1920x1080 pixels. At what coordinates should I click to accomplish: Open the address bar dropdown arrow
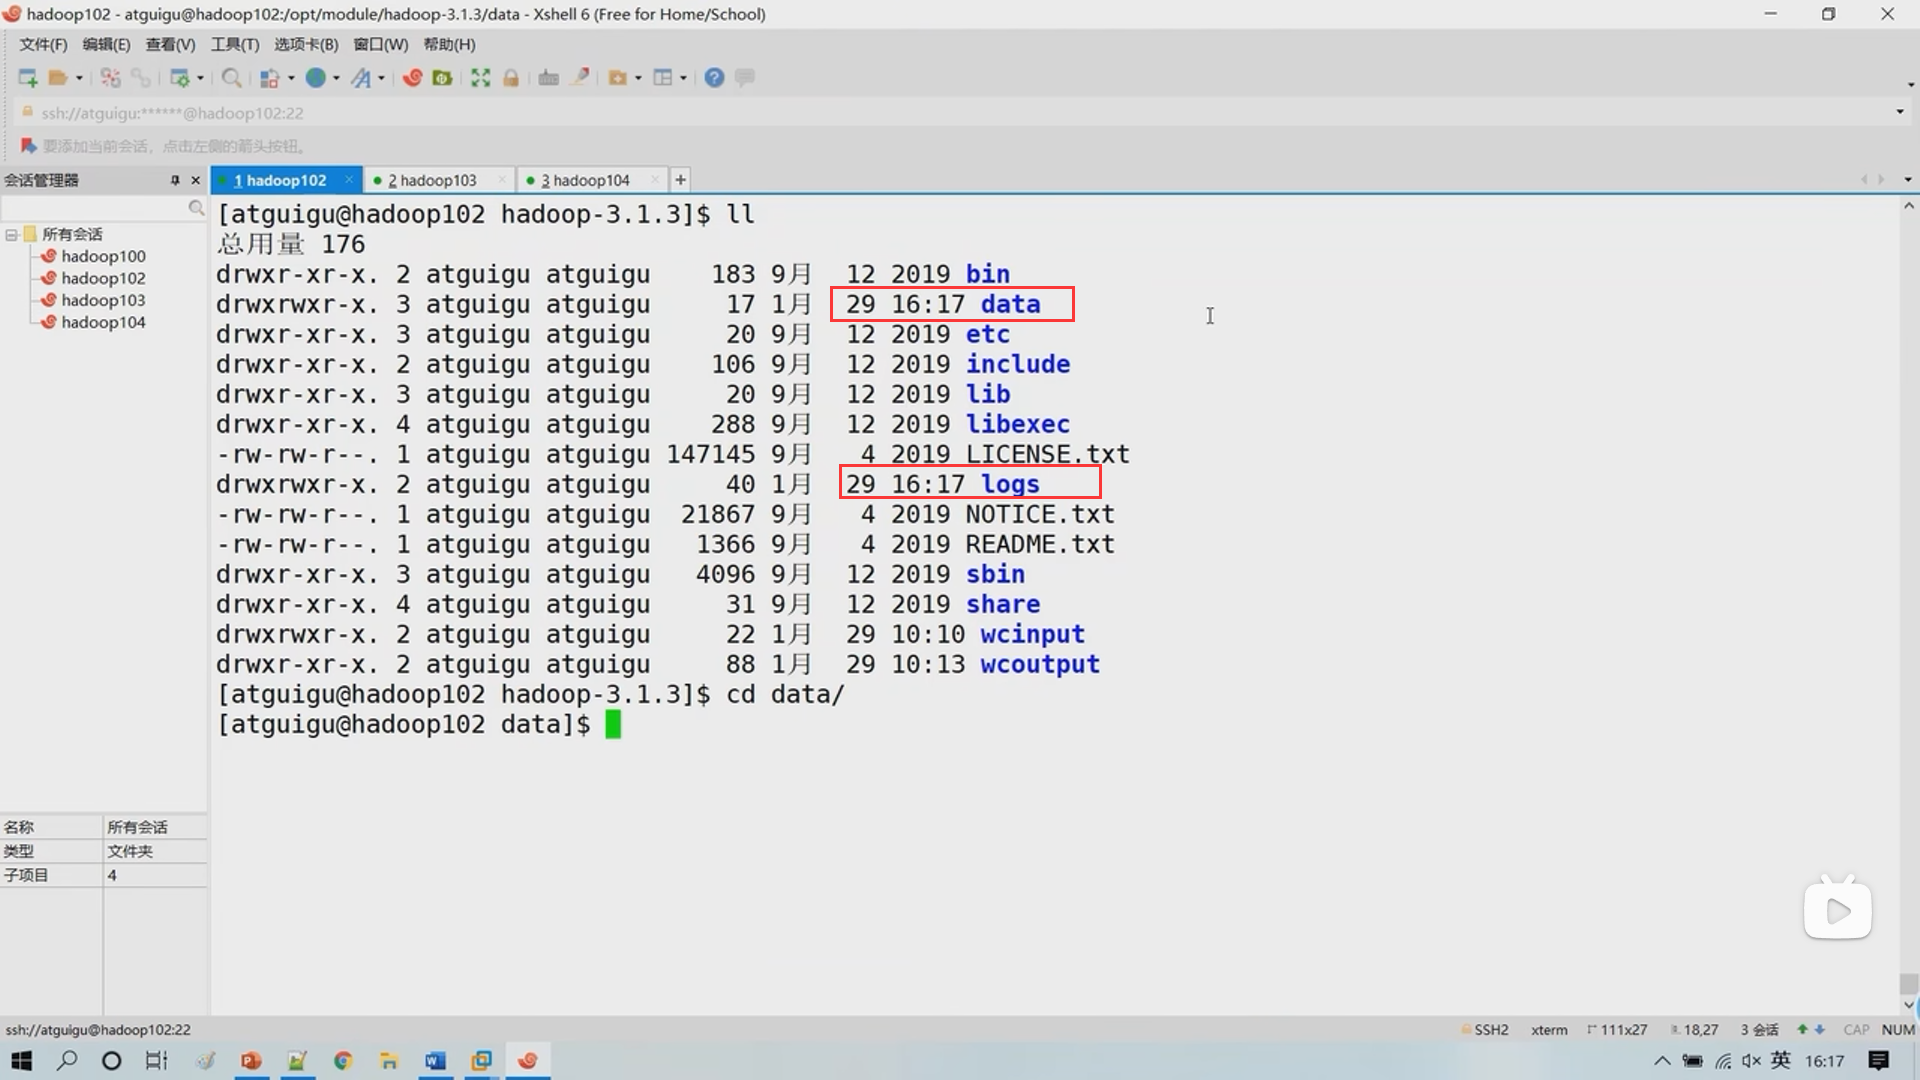click(x=1900, y=112)
